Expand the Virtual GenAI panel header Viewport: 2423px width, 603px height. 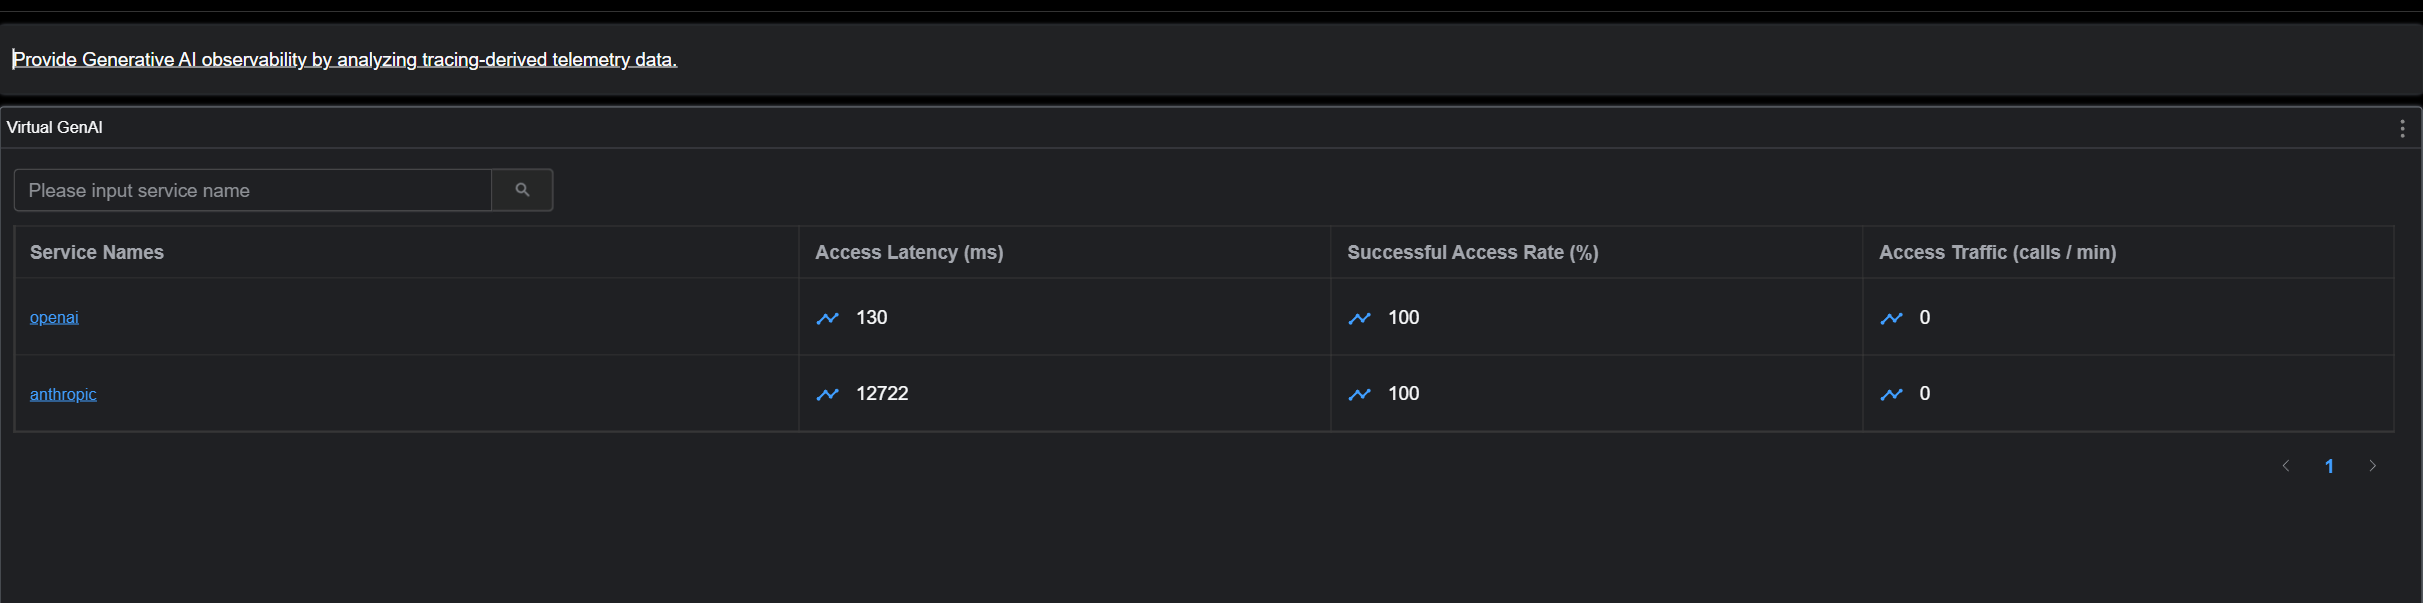tap(54, 127)
